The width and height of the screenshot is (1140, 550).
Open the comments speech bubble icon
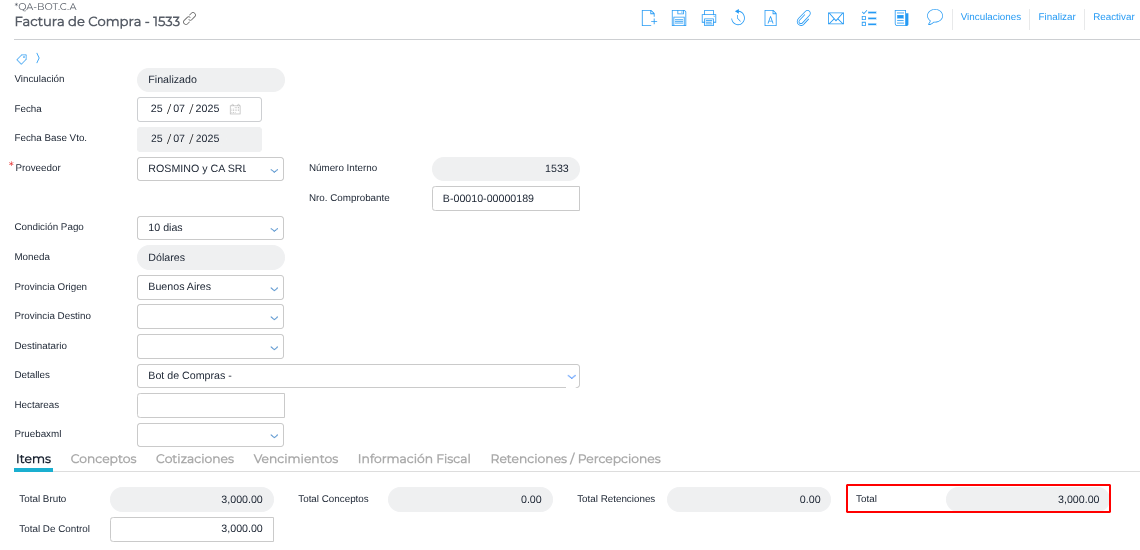[x=935, y=17]
